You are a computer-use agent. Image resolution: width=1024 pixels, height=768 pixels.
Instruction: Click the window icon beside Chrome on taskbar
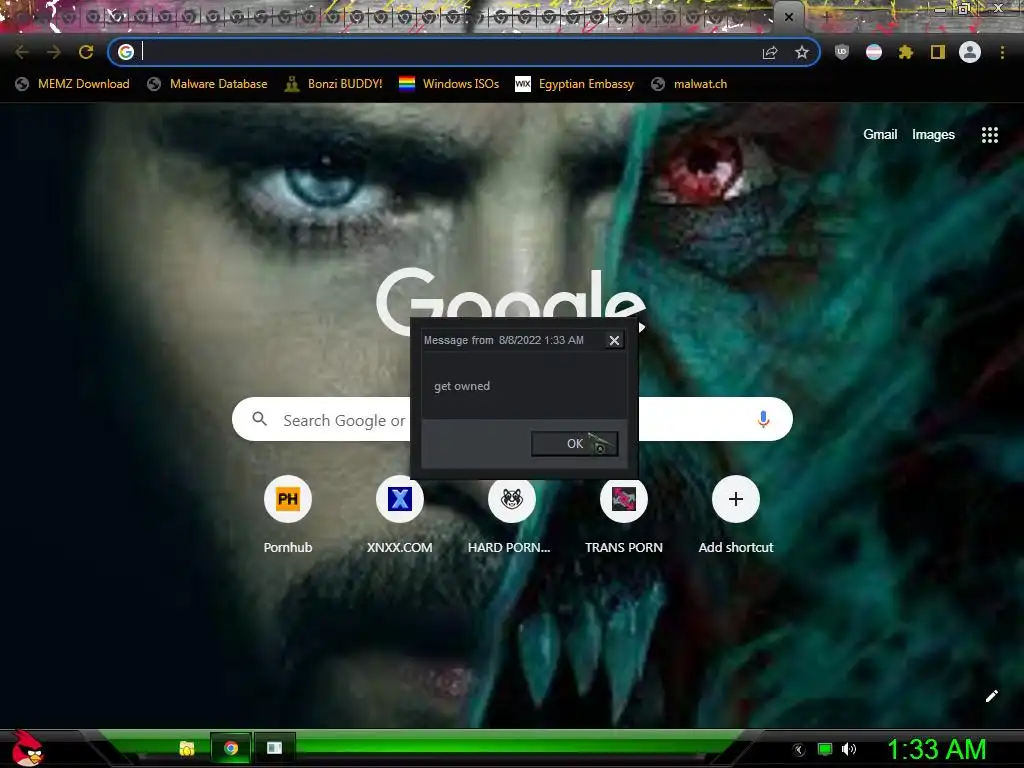pos(274,748)
